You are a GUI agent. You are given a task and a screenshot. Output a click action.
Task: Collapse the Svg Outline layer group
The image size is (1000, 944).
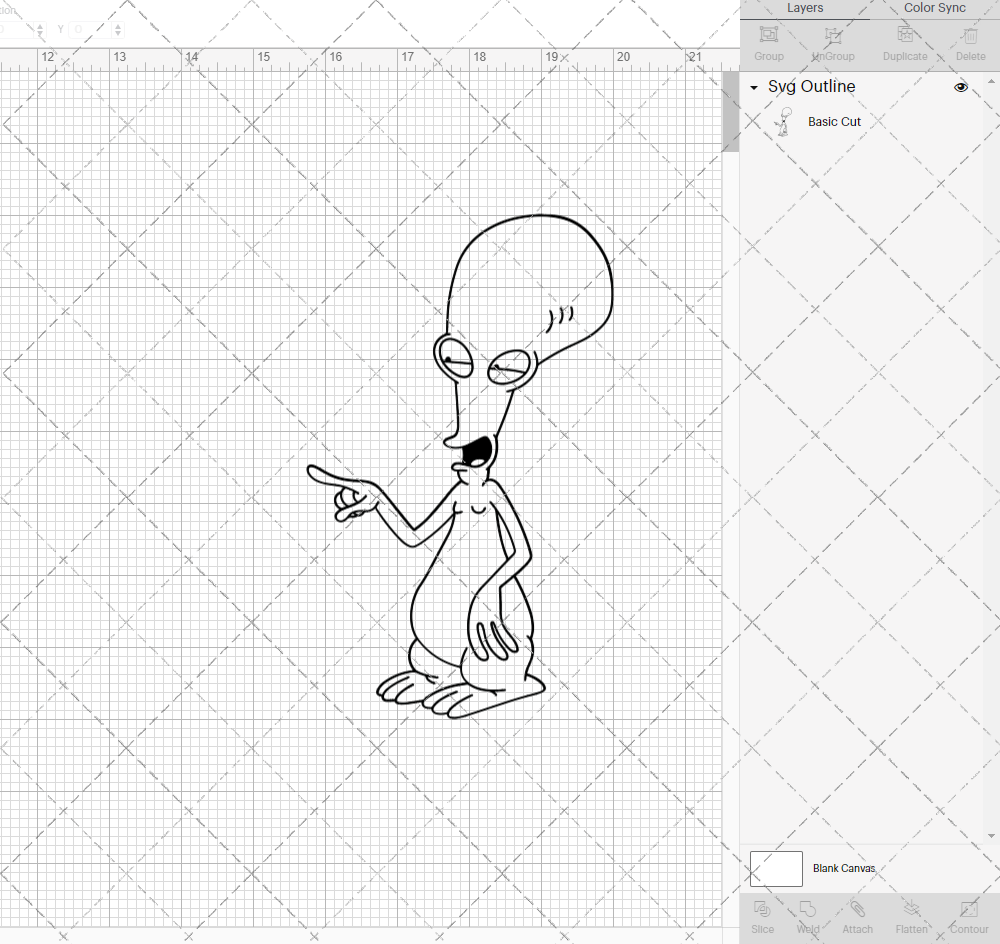click(754, 87)
